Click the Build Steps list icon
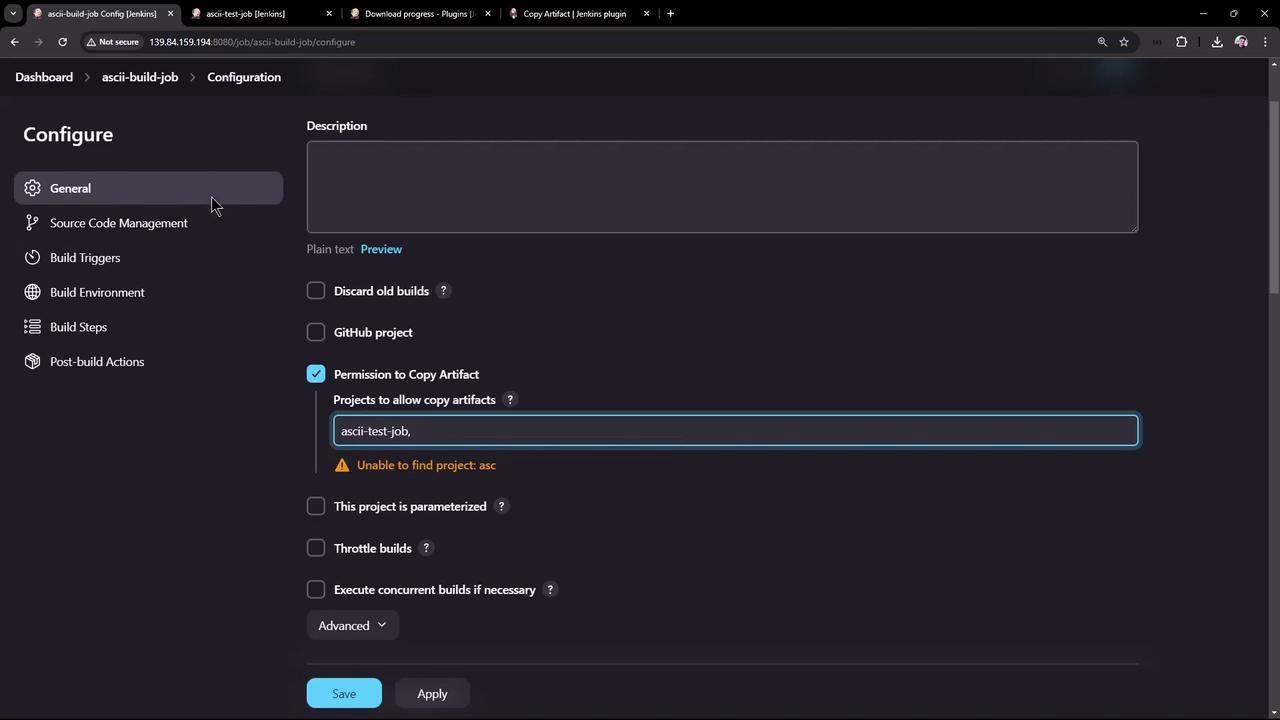 click(32, 327)
